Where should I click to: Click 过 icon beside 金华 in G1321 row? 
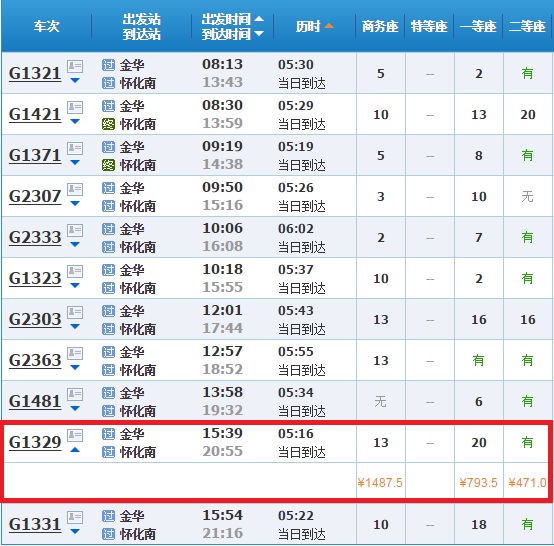108,65
